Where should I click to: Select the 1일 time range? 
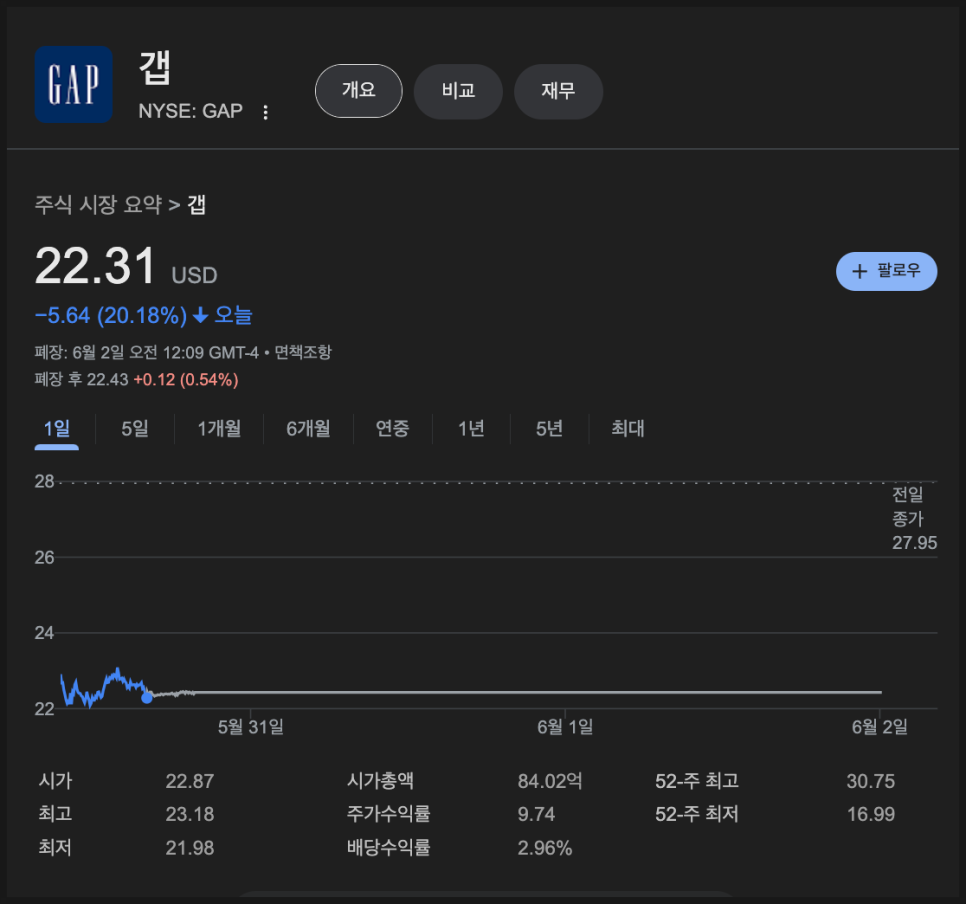[x=57, y=428]
